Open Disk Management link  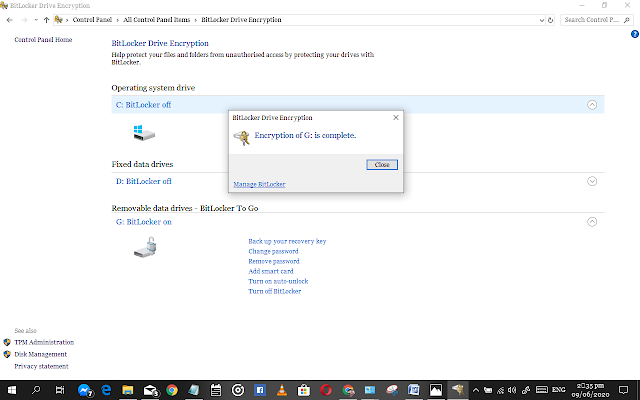pyautogui.click(x=40, y=354)
